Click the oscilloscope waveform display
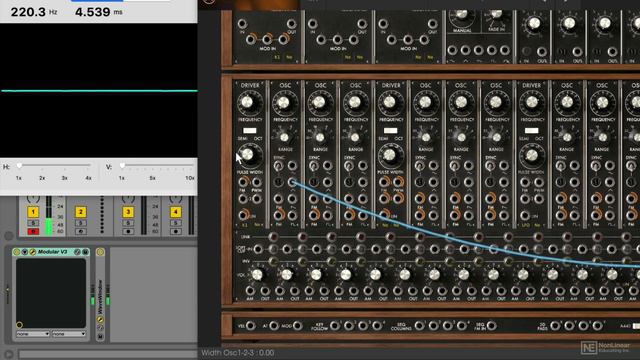Screen dimensions: 640x360 98,90
